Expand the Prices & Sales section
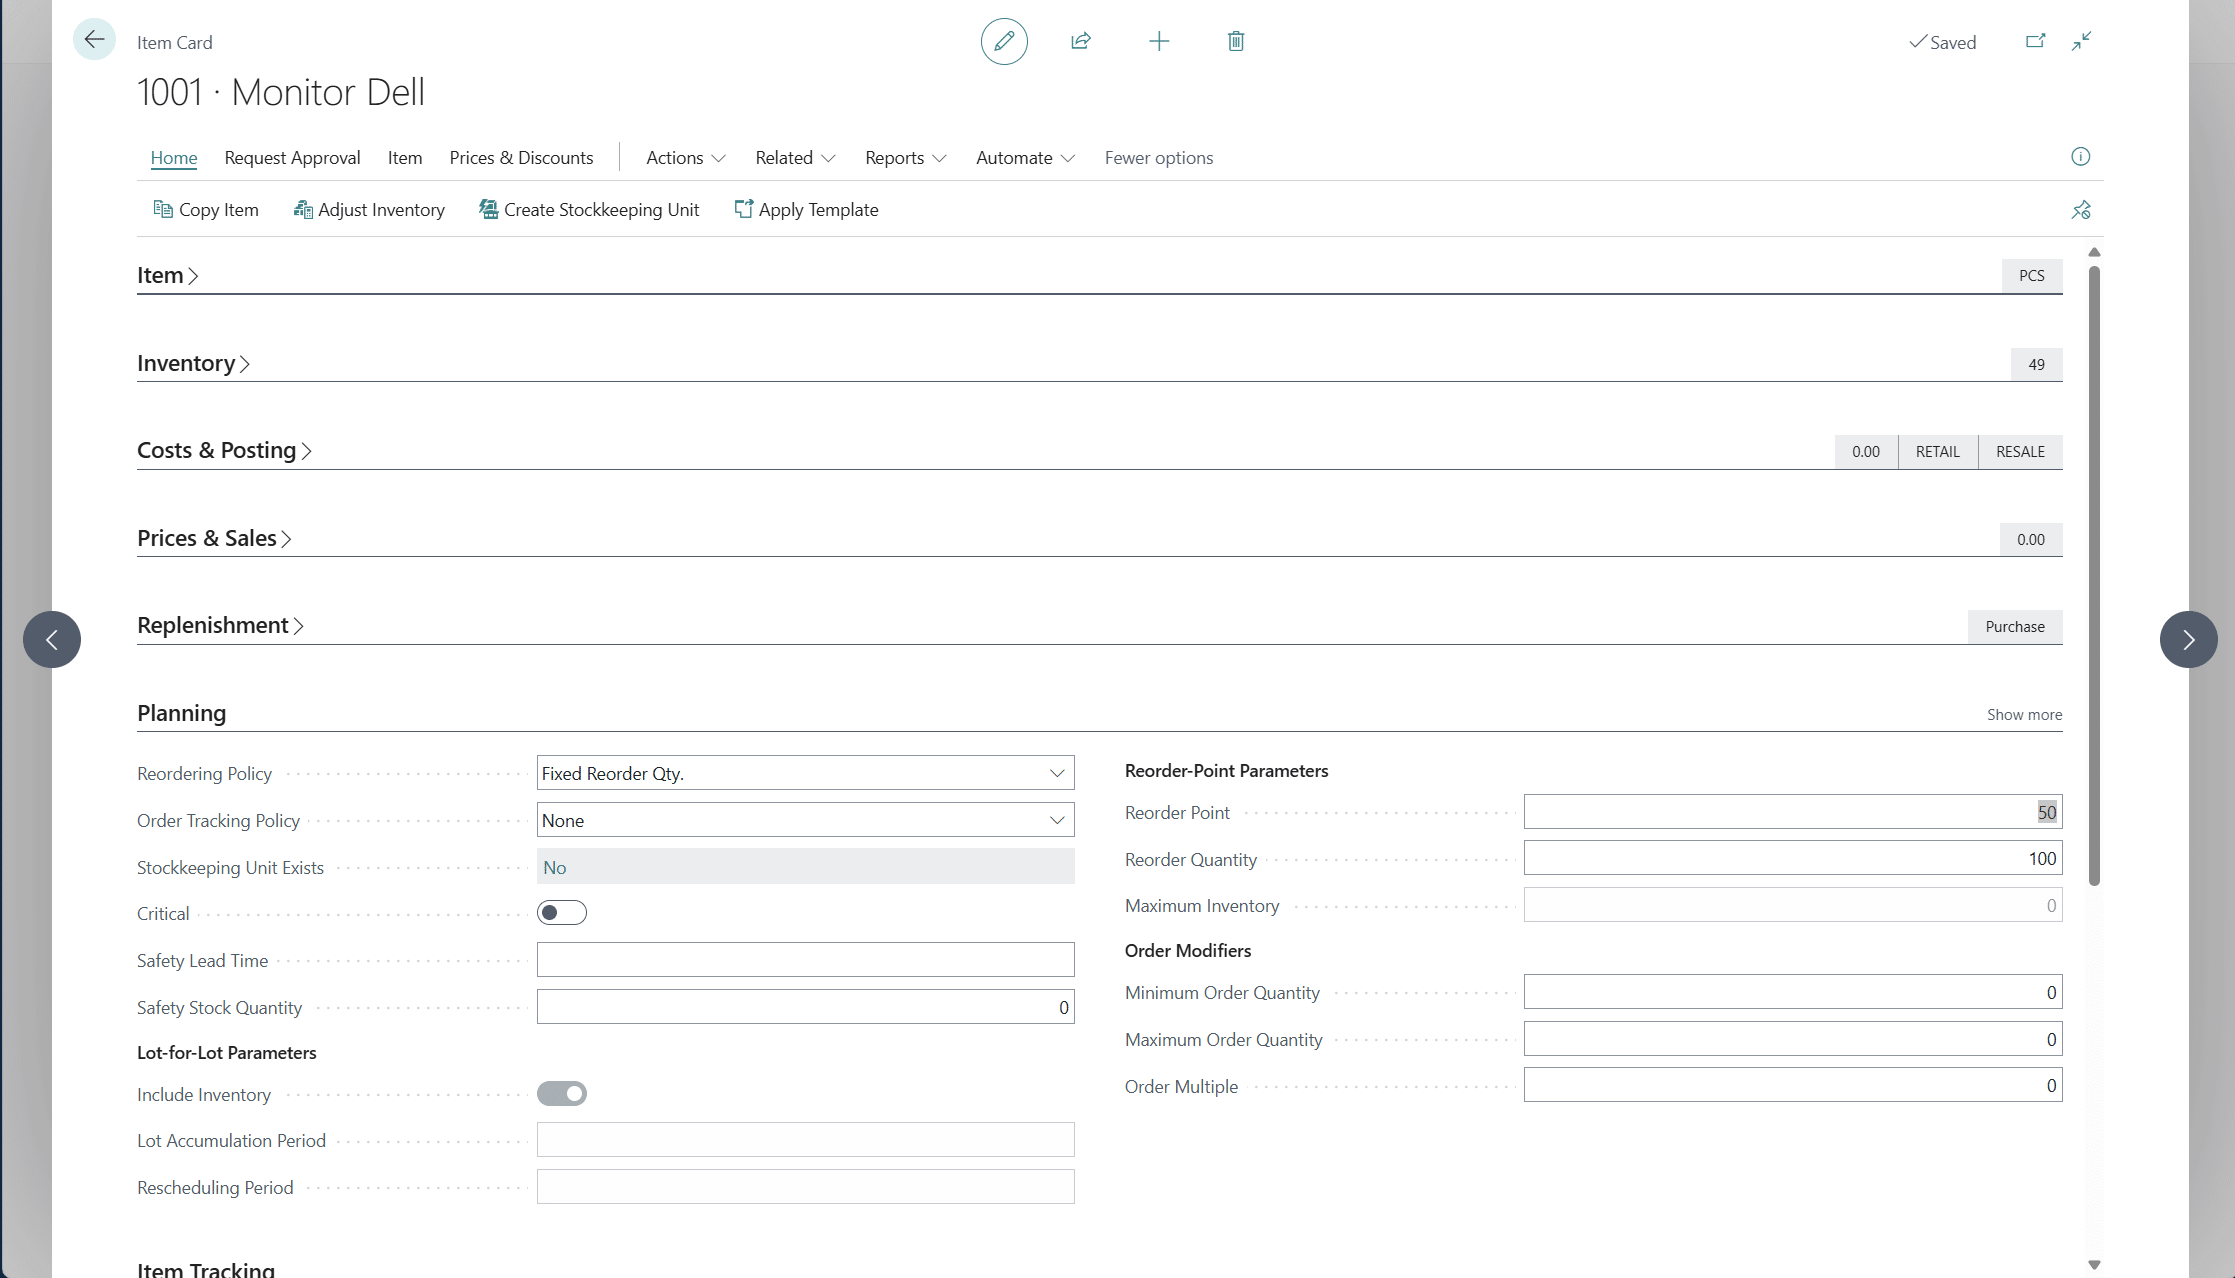The image size is (2235, 1278). click(215, 539)
